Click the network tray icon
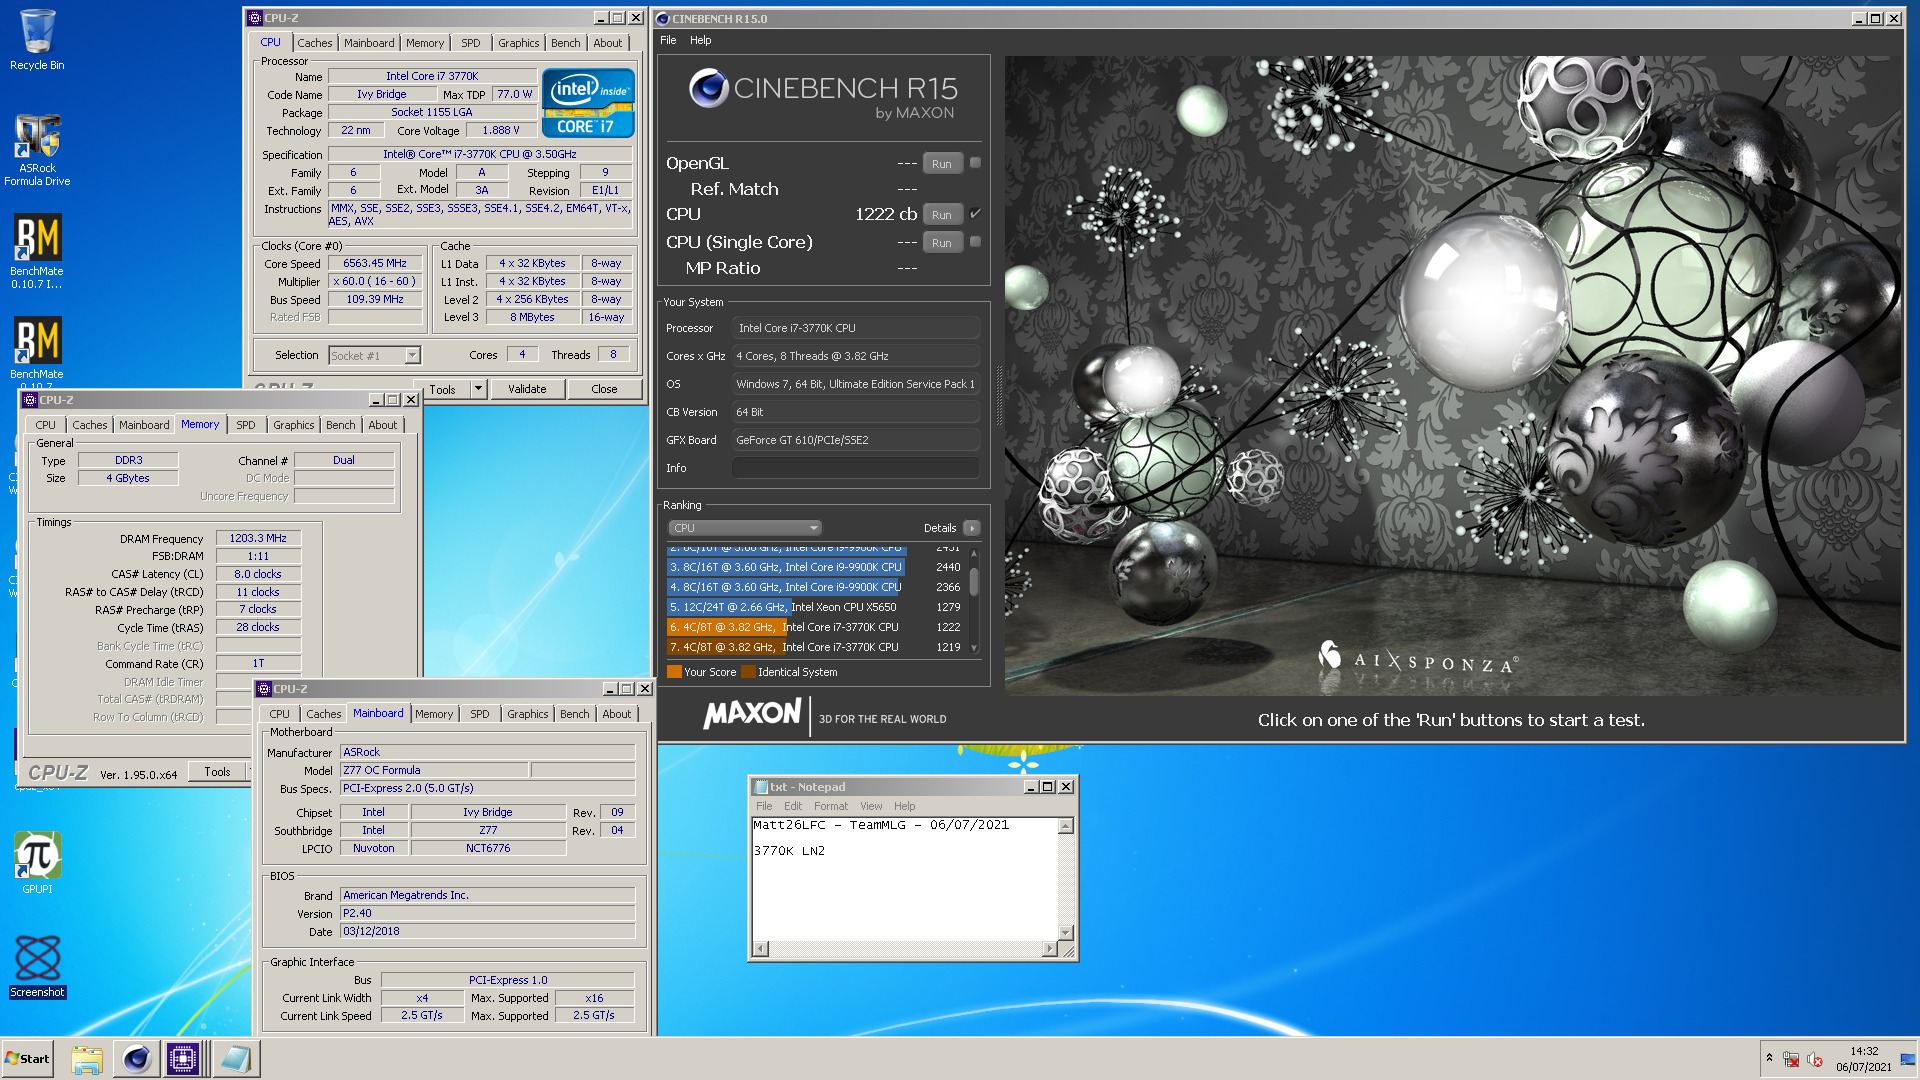Screen dimensions: 1920x1080 point(1791,1059)
